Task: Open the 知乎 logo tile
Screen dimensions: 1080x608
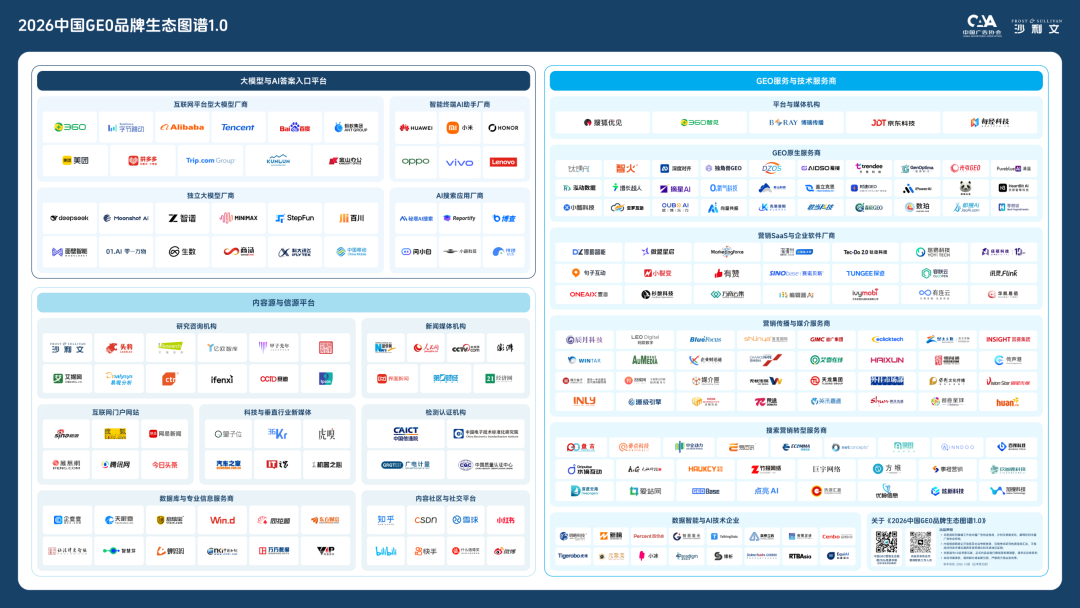Action: 386,520
